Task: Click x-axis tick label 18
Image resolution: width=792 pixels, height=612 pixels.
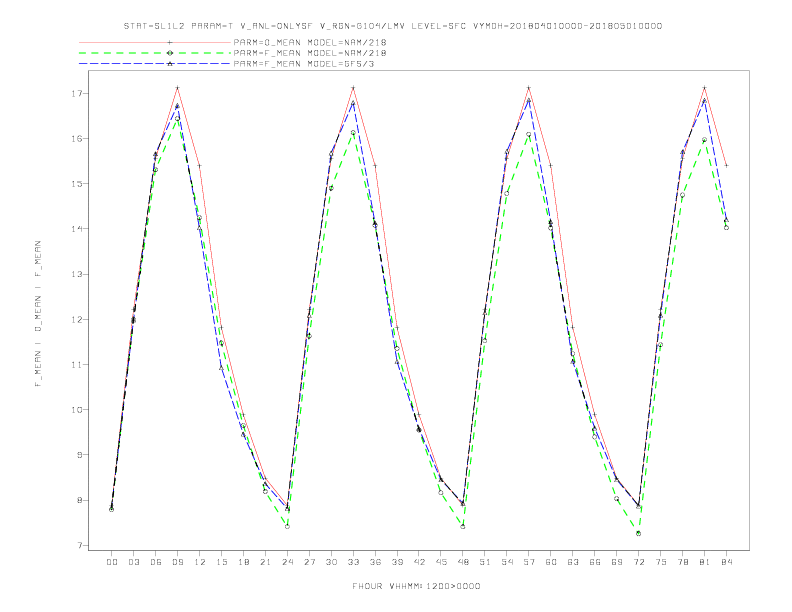Action: (x=243, y=562)
